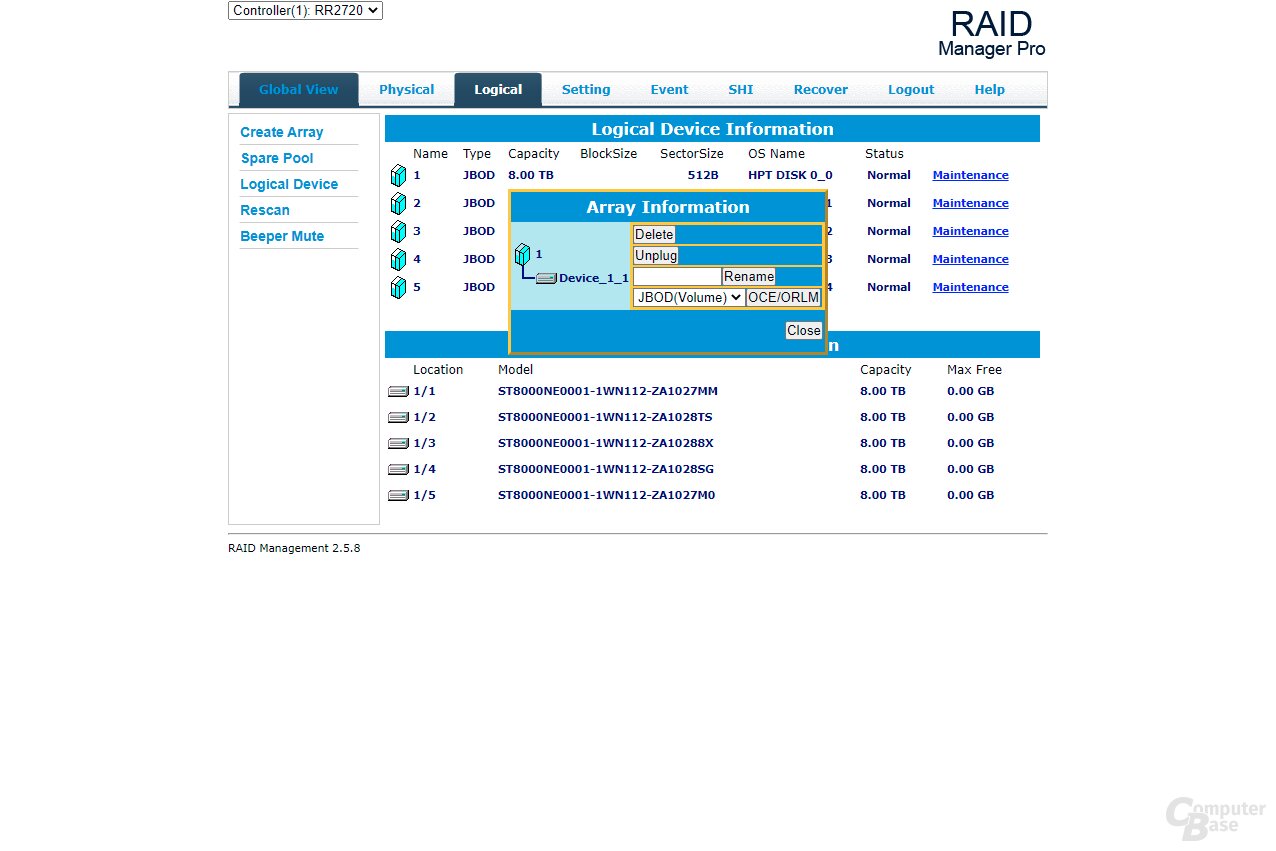Click model ST8000NE0001-1WN112-ZA1028TS

click(605, 417)
